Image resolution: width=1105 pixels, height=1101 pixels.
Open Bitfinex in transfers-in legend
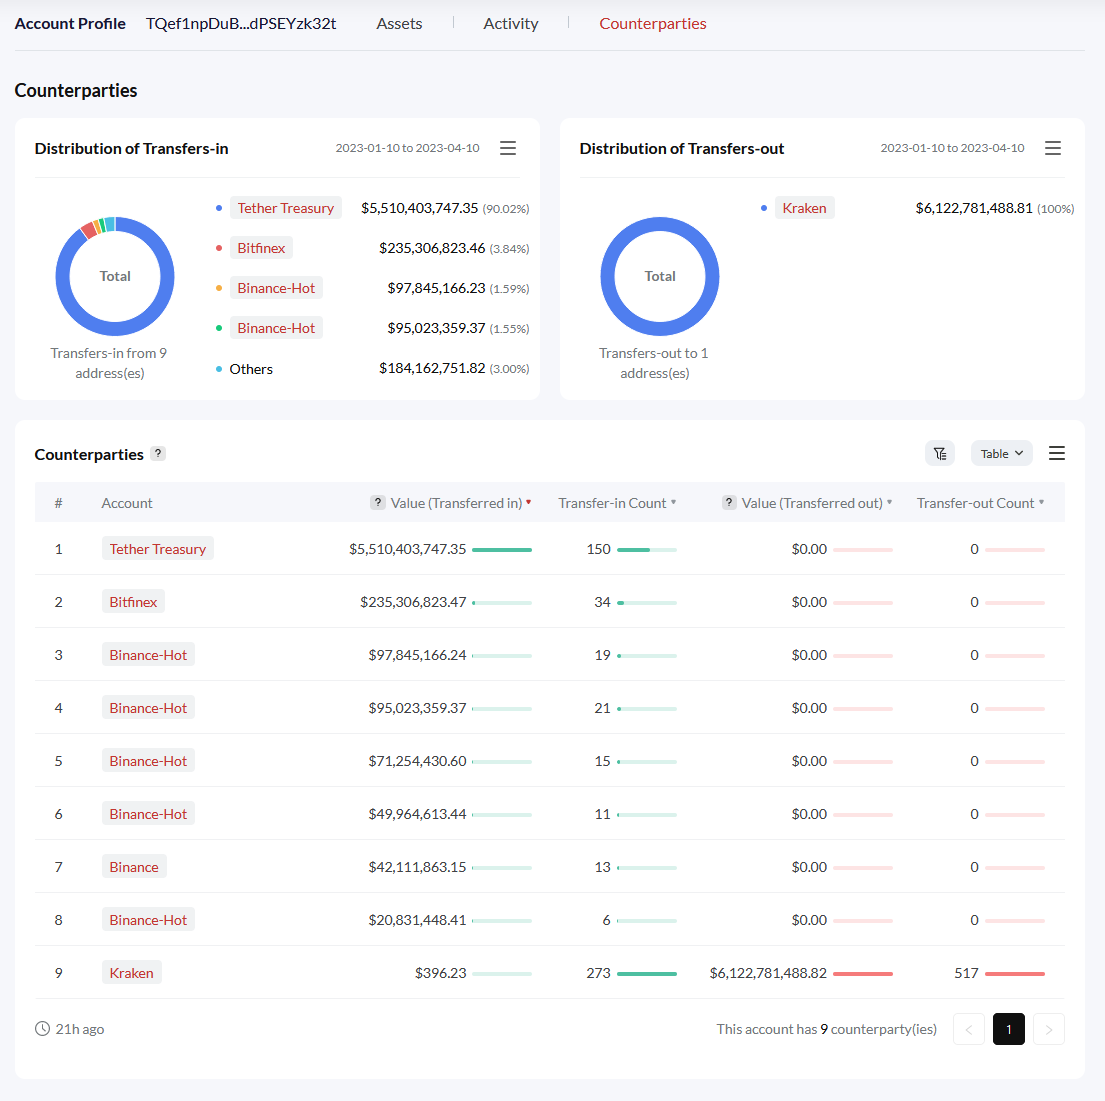[261, 248]
